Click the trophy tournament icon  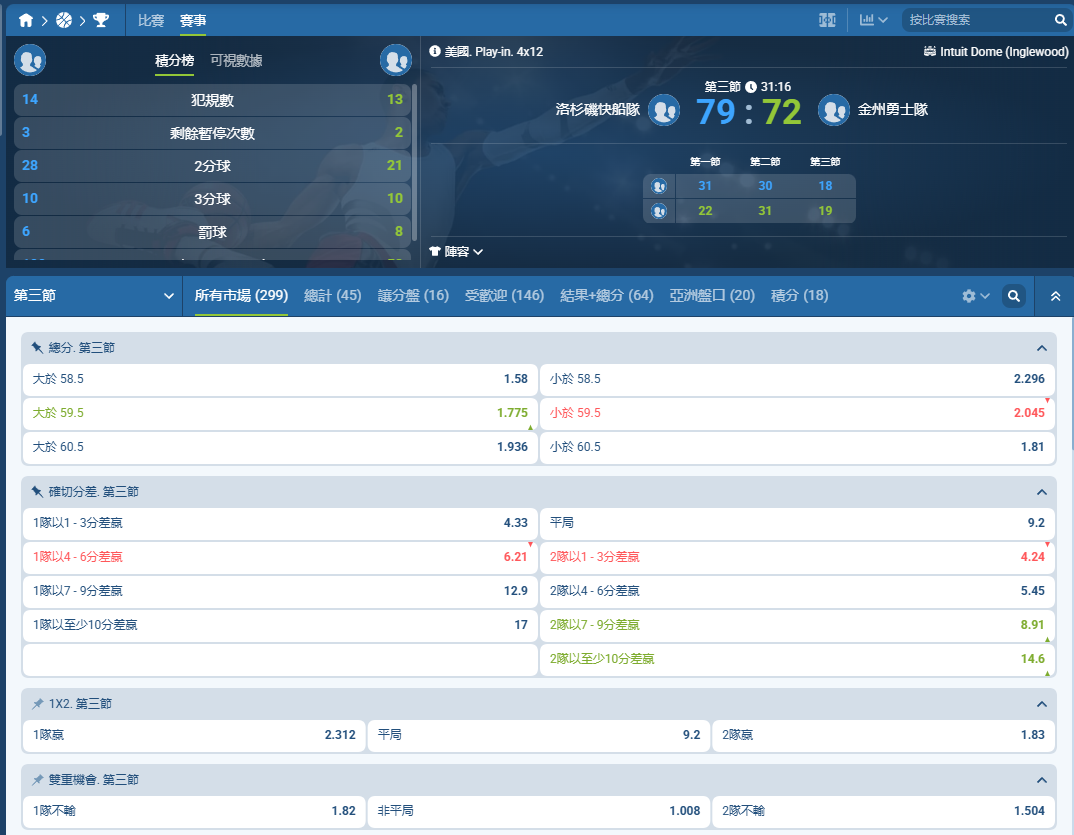pyautogui.click(x=101, y=19)
